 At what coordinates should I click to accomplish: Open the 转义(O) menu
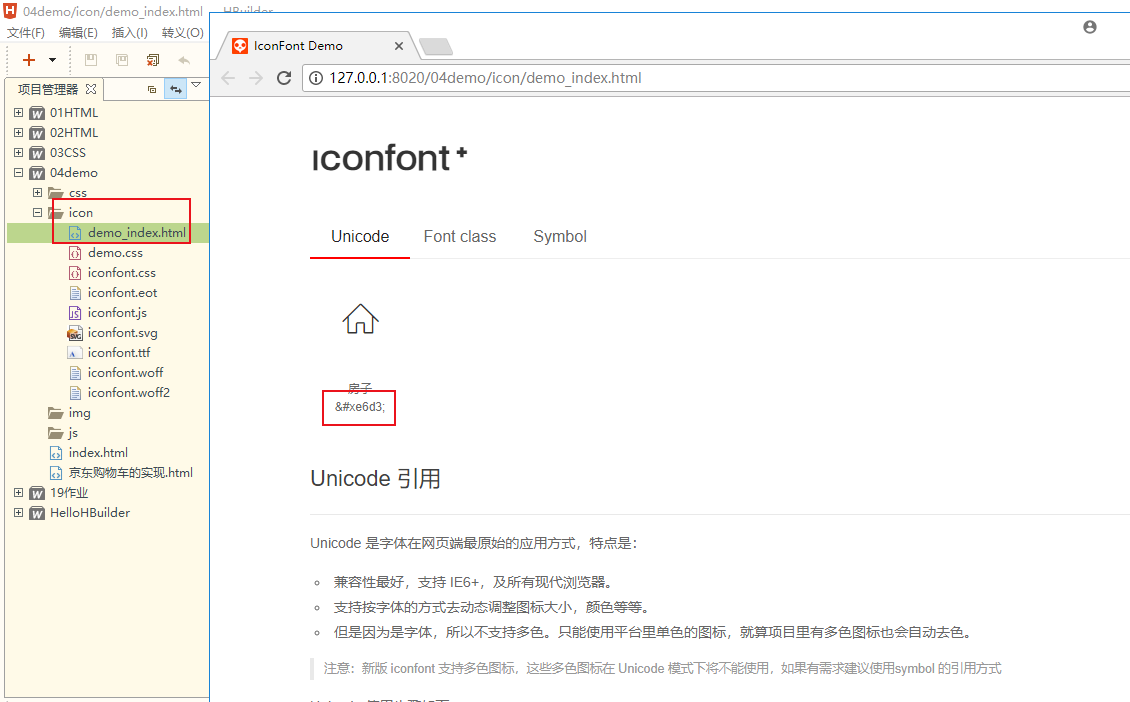pyautogui.click(x=182, y=32)
